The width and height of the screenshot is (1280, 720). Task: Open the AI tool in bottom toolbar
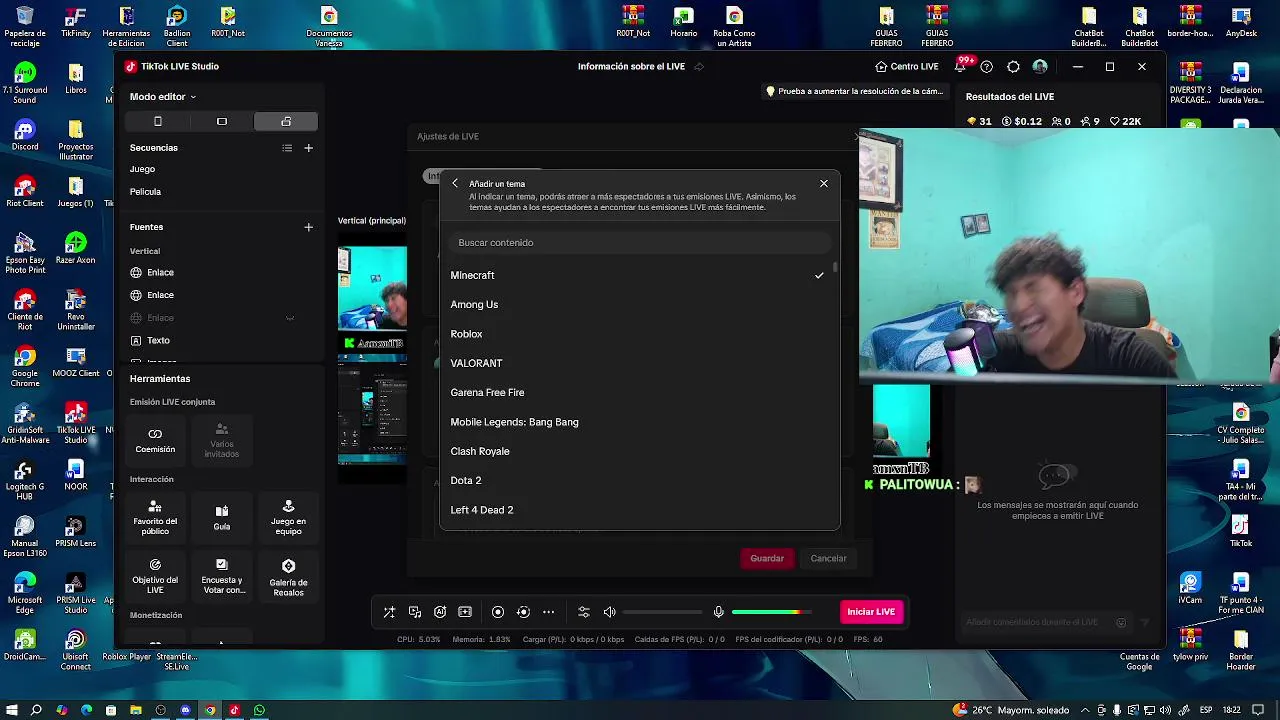(x=440, y=612)
